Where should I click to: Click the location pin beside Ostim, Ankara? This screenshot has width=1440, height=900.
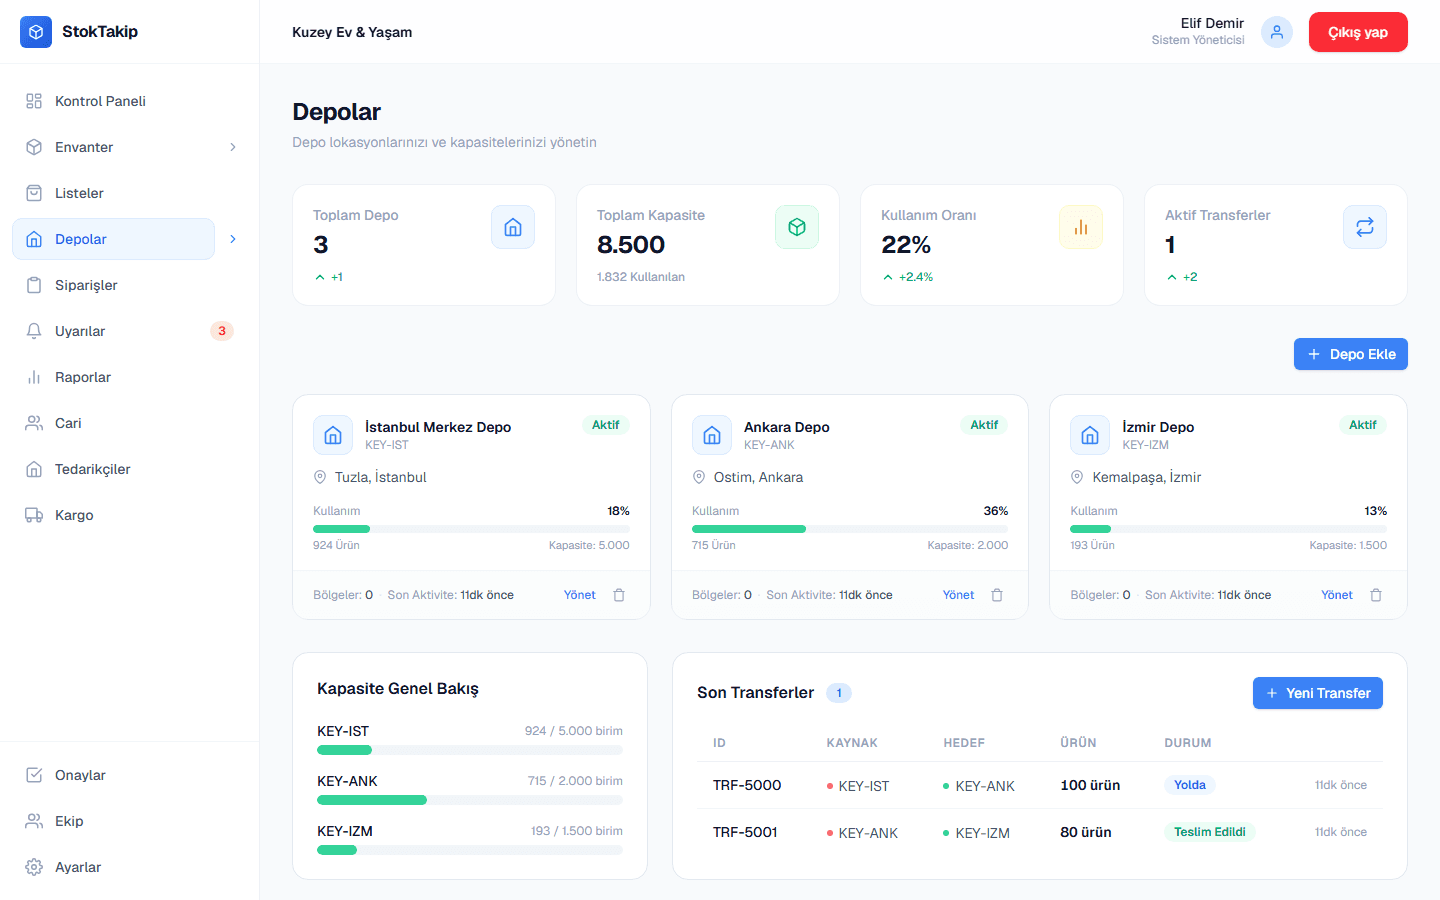coord(699,477)
